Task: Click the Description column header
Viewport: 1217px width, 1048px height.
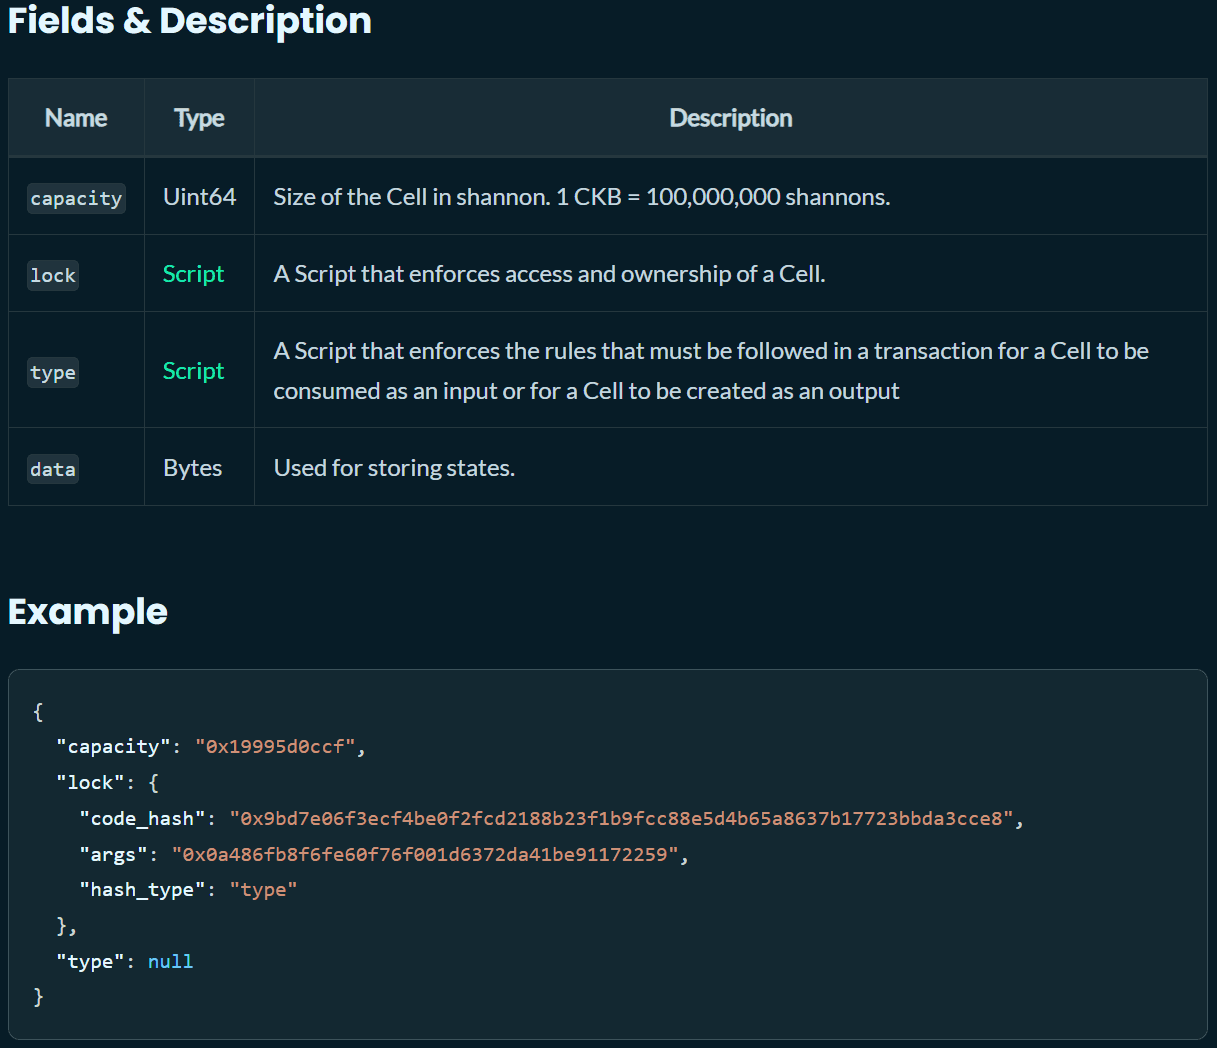Action: pos(730,118)
